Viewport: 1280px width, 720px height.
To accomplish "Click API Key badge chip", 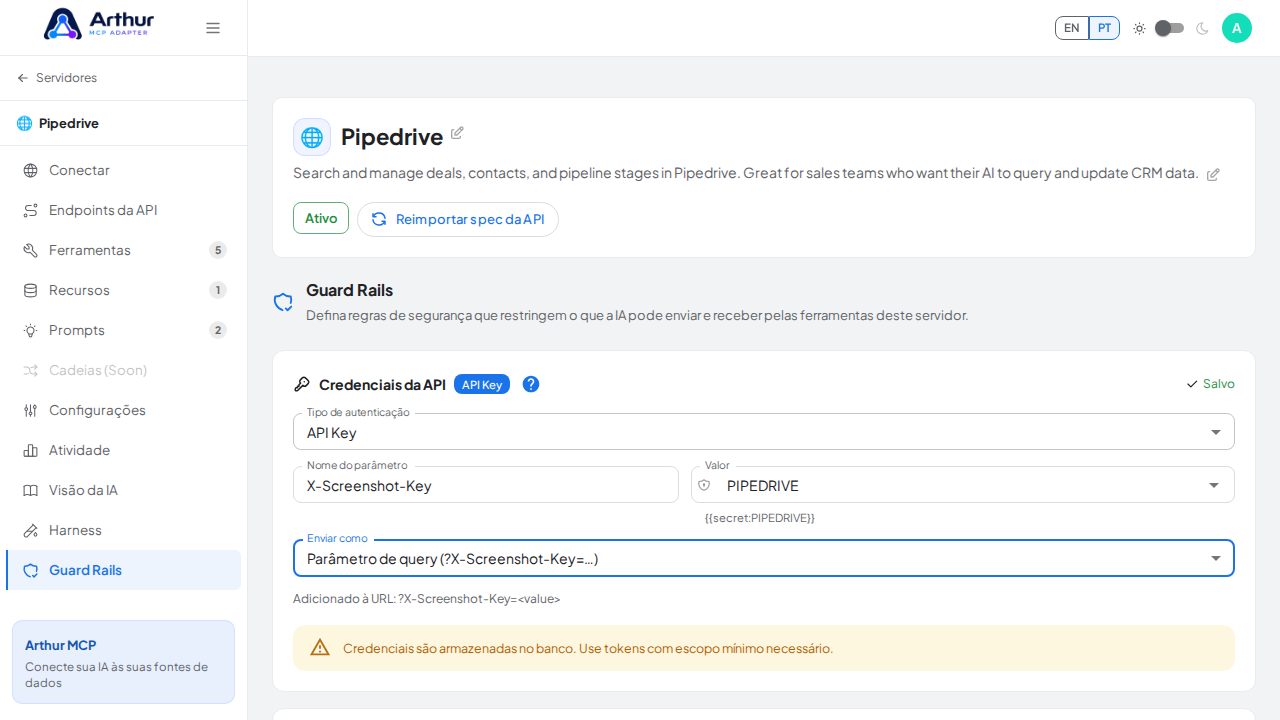I will 482,384.
